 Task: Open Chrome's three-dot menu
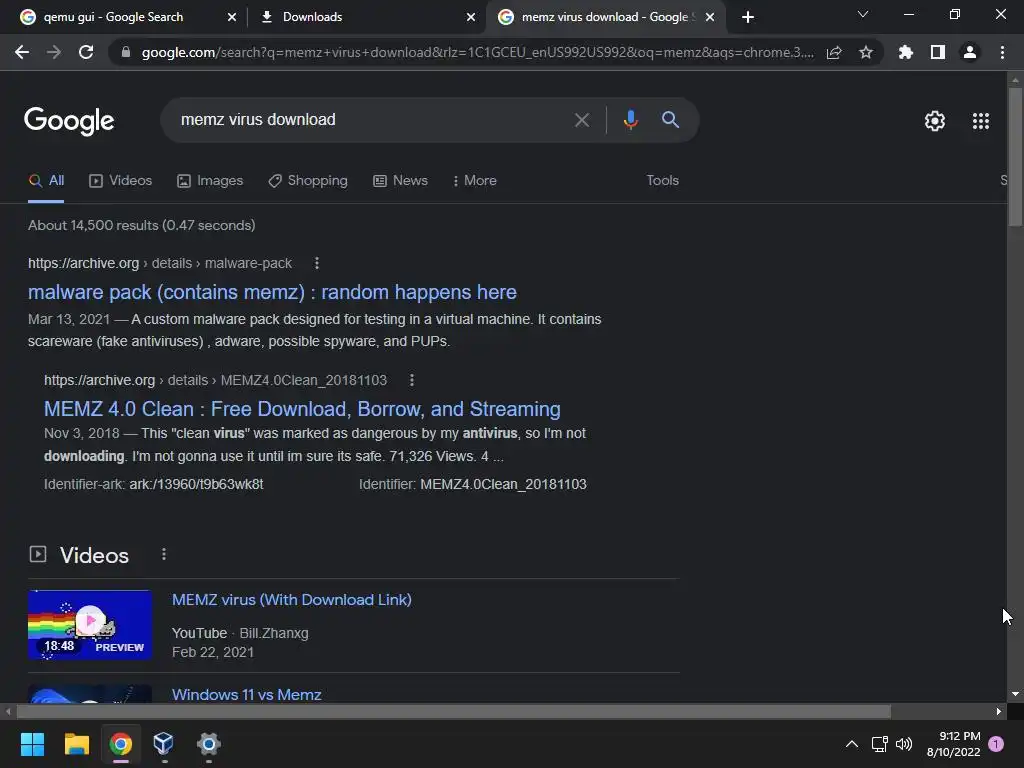[x=1002, y=52]
